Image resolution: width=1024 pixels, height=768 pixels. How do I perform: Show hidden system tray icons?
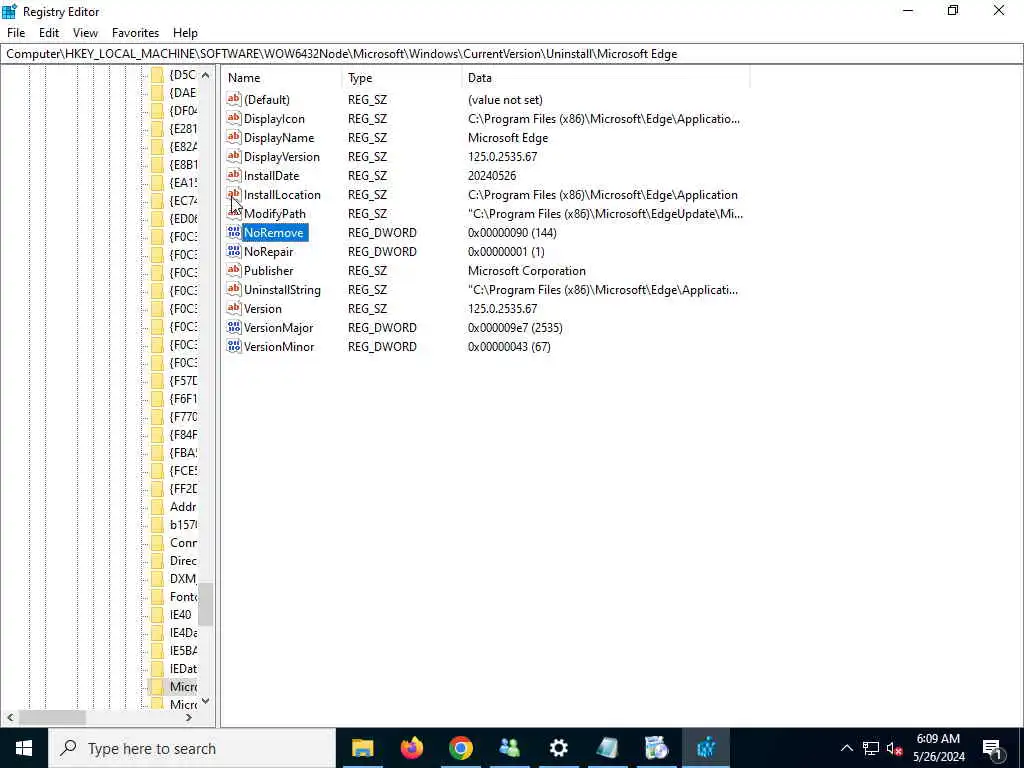tap(846, 748)
